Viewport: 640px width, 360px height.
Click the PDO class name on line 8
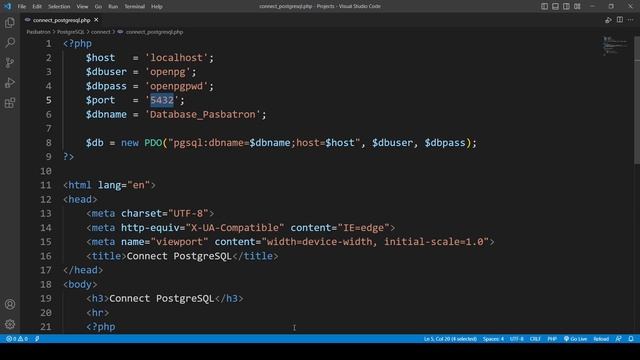[x=153, y=143]
